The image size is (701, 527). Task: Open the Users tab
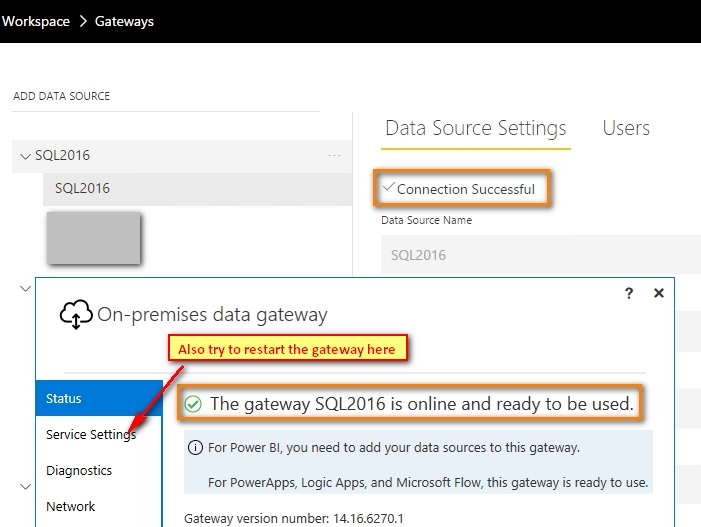[x=626, y=128]
